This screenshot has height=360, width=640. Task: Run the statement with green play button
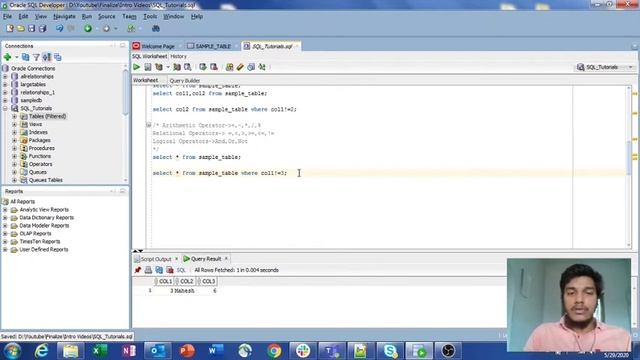137,67
